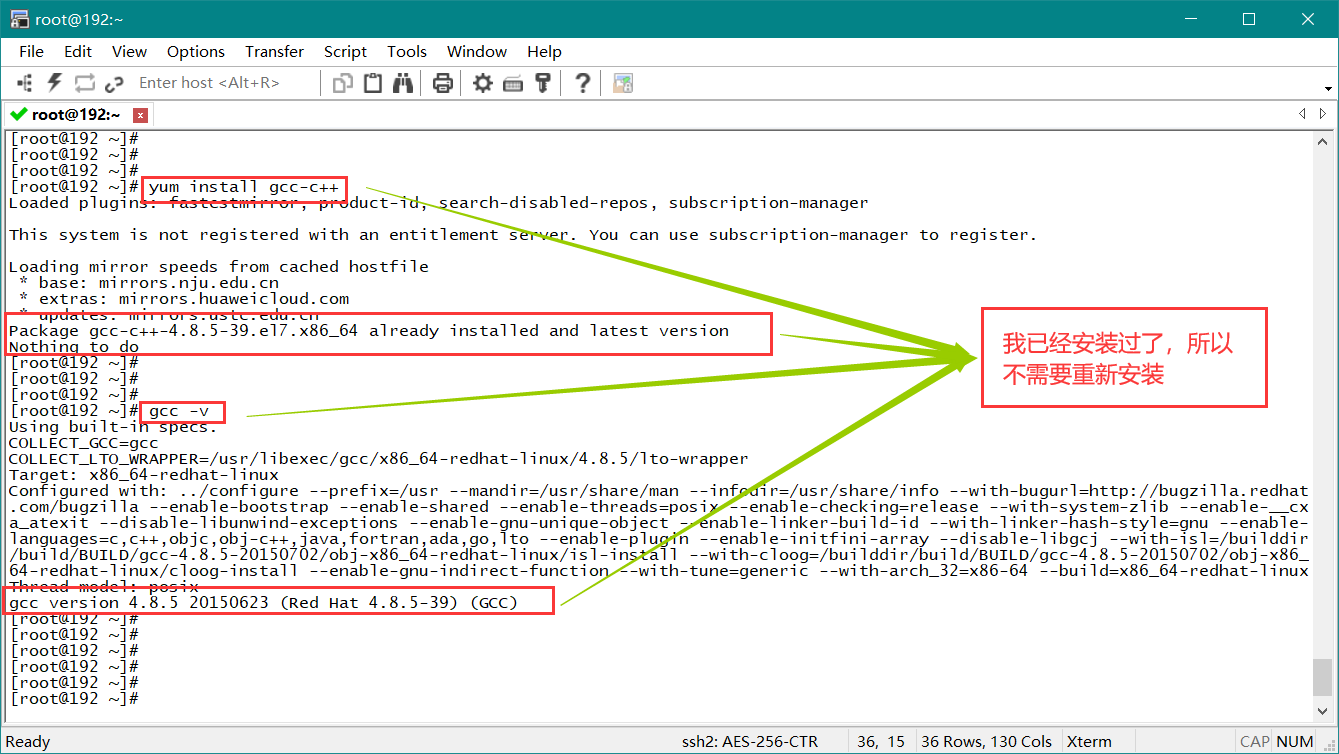The height and width of the screenshot is (754, 1339).
Task: Open the Transfer menu
Action: 274,52
